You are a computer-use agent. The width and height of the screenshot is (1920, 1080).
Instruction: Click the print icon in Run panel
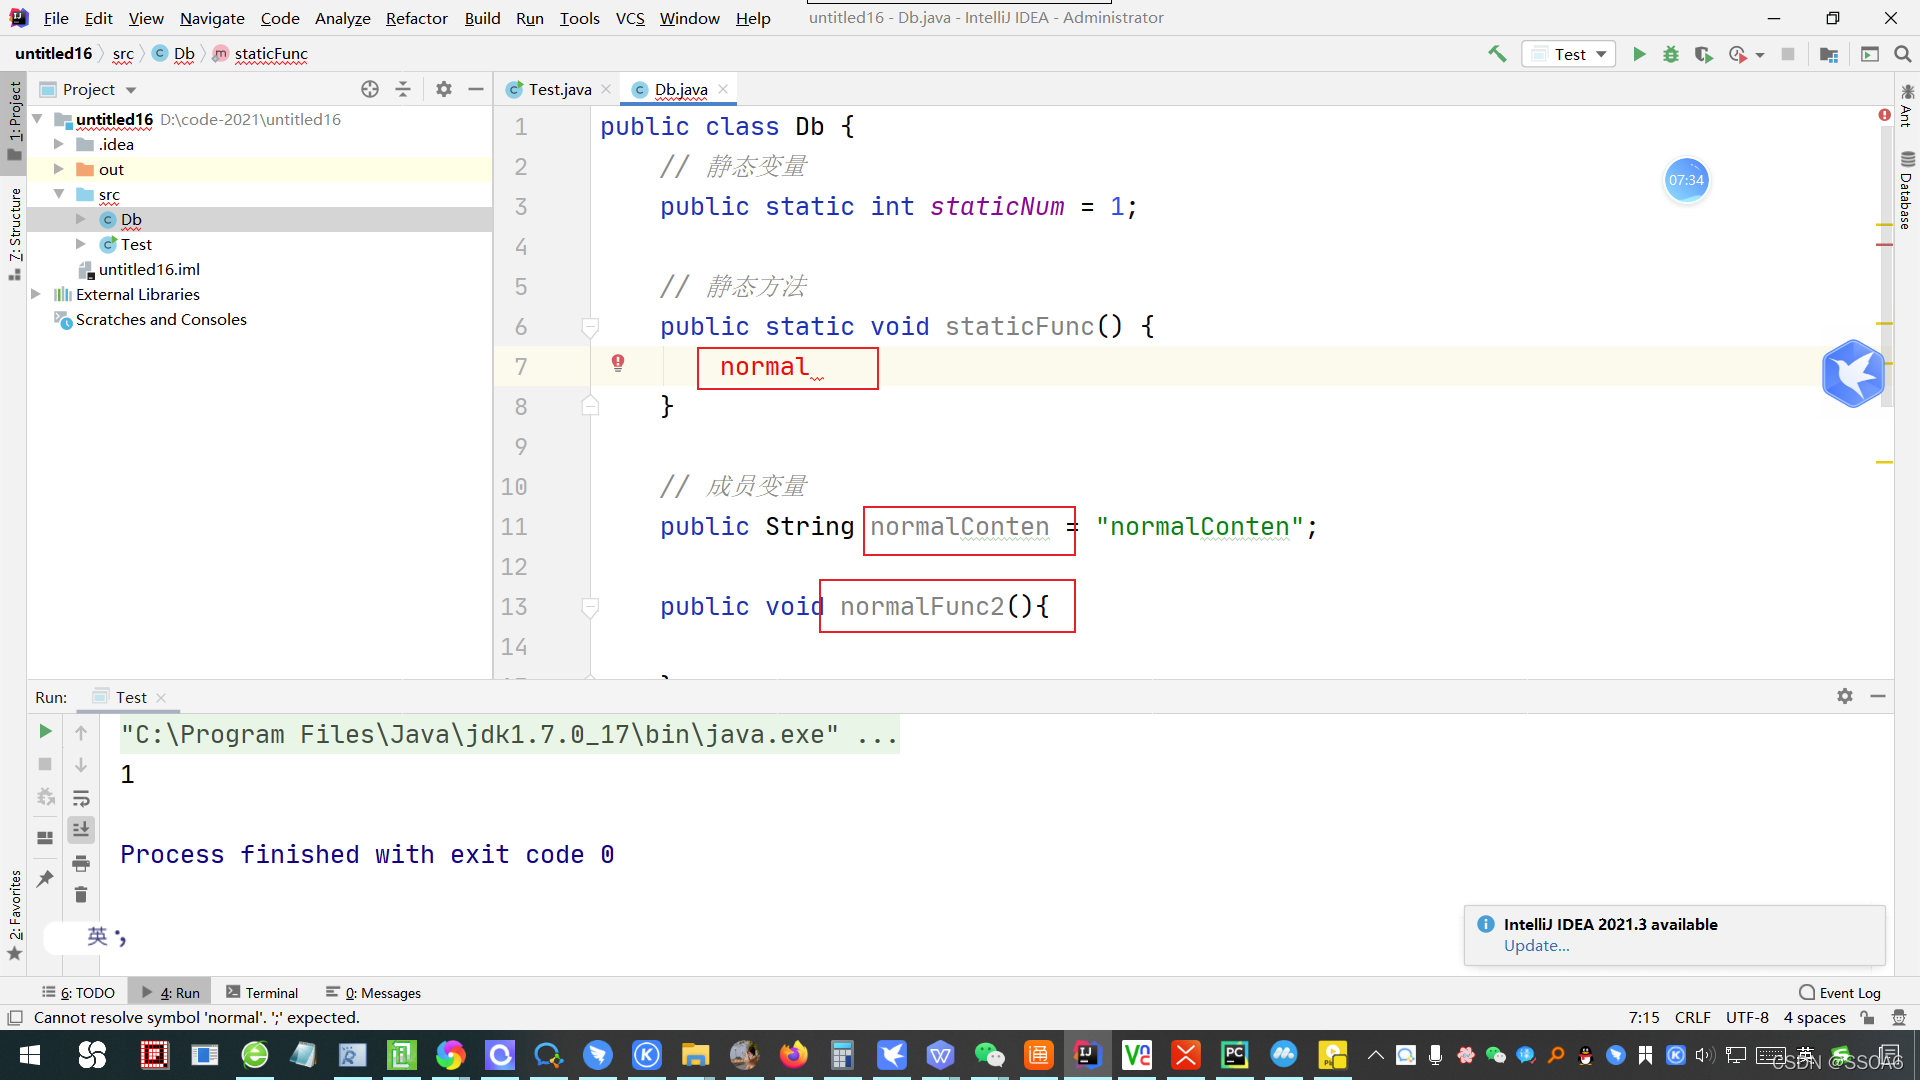coord(81,863)
